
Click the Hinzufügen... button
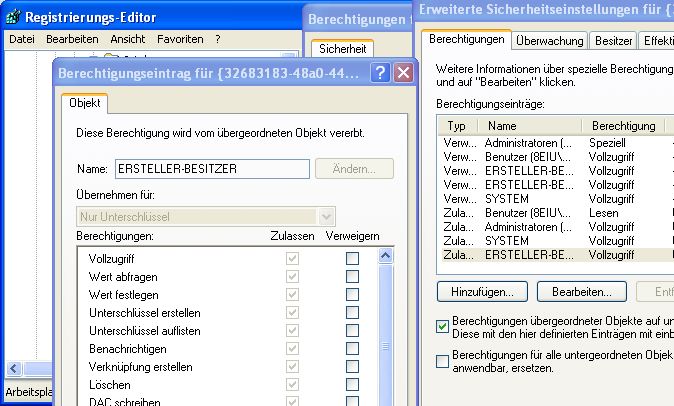(482, 292)
